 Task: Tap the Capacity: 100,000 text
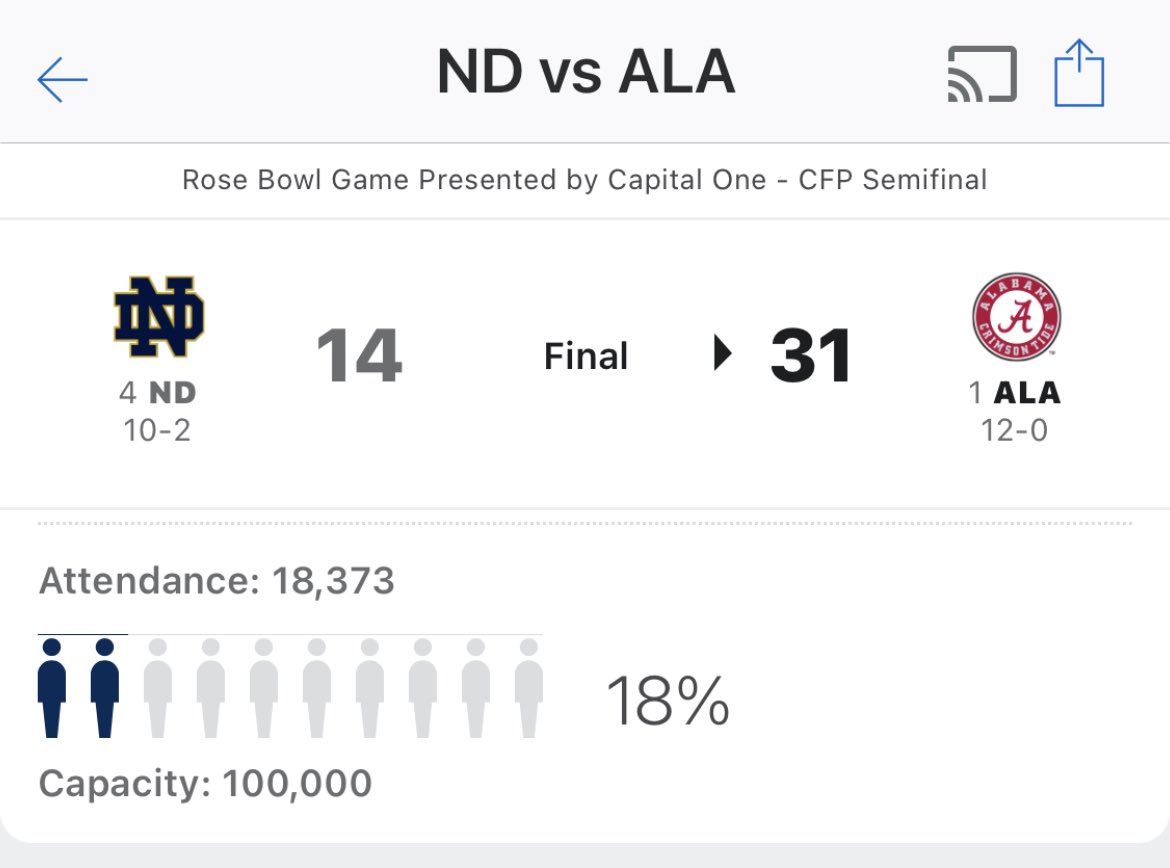tap(205, 783)
